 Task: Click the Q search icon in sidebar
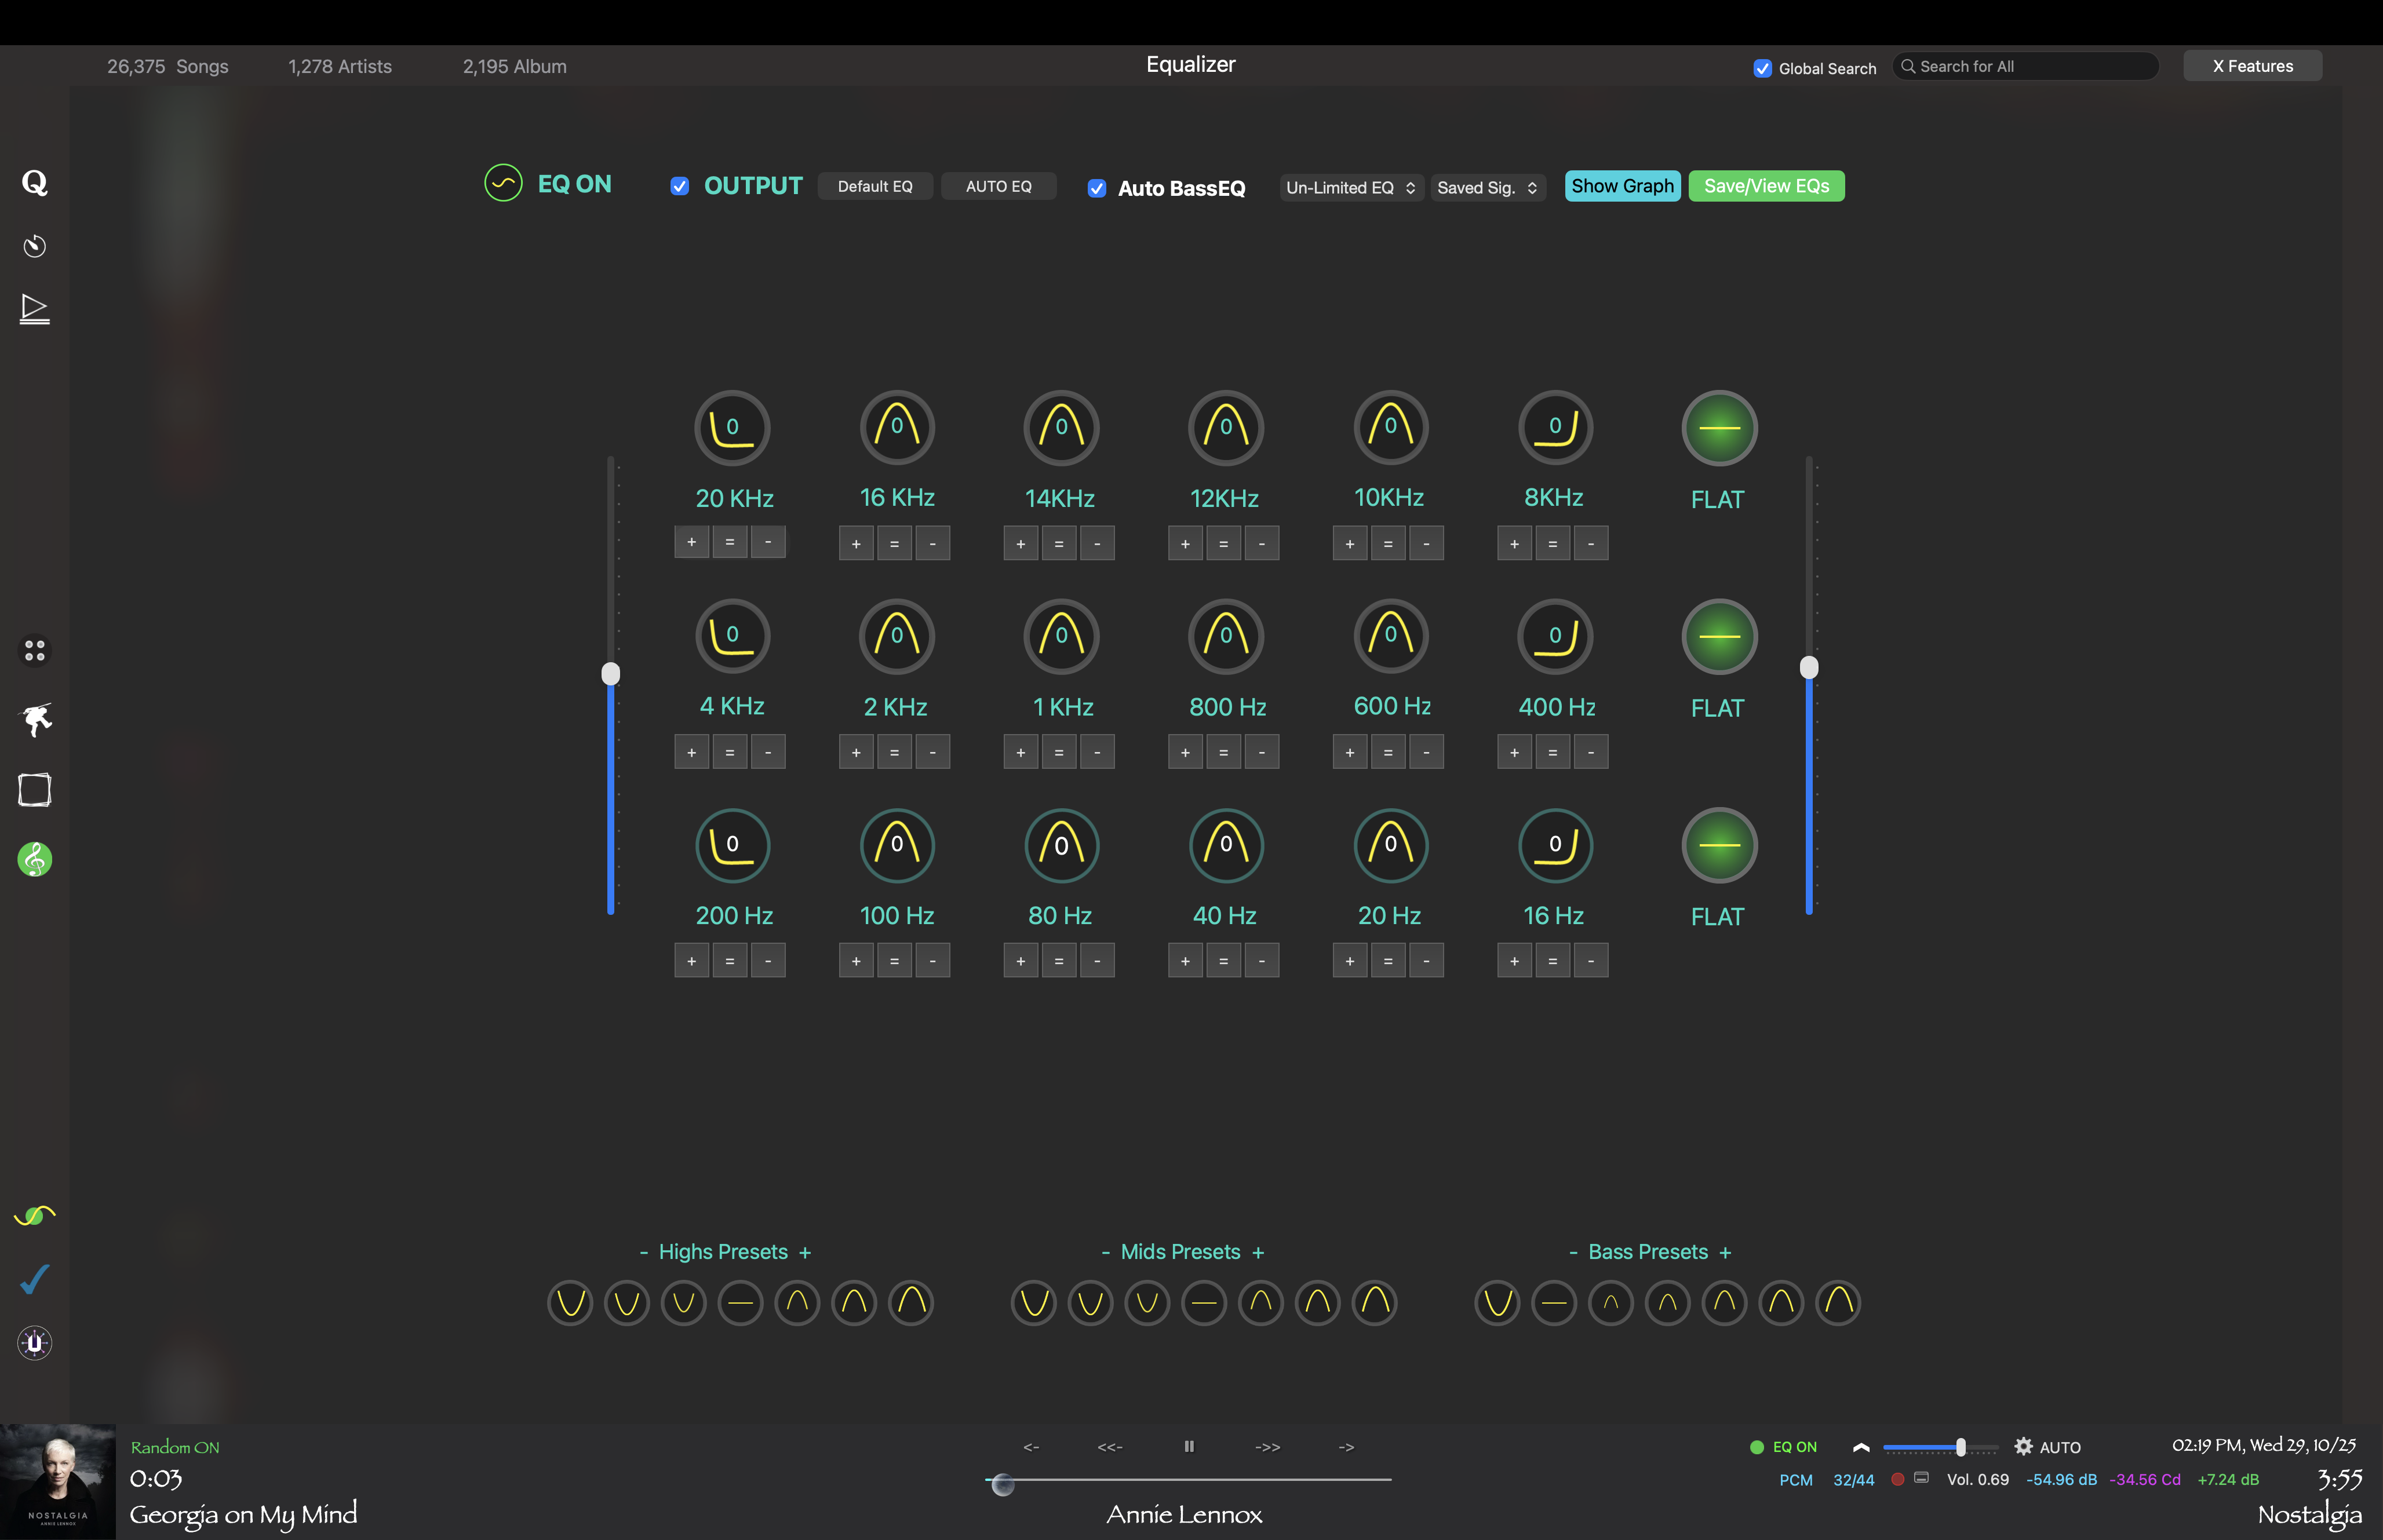click(x=35, y=183)
